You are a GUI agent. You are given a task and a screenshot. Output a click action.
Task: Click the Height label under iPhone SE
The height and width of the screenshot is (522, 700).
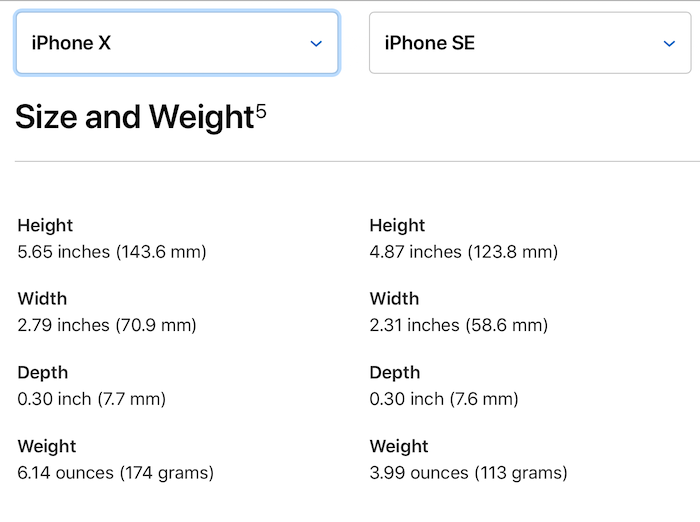pyautogui.click(x=397, y=226)
